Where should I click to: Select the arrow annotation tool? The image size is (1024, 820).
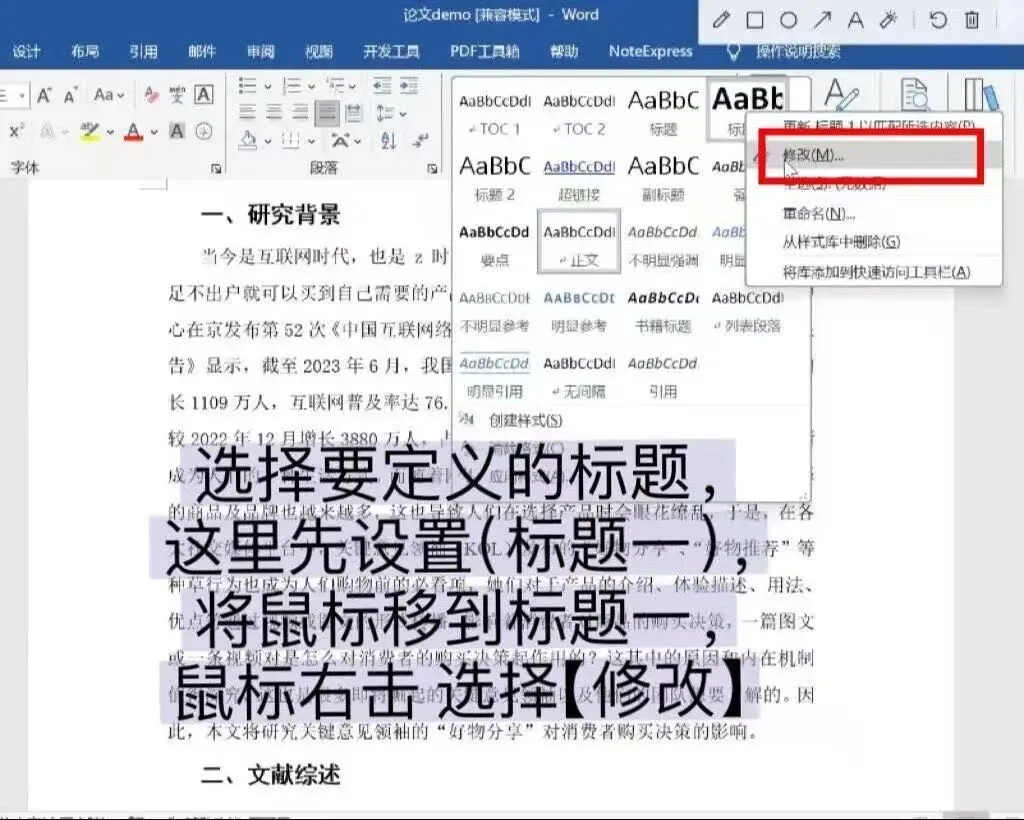(x=822, y=20)
